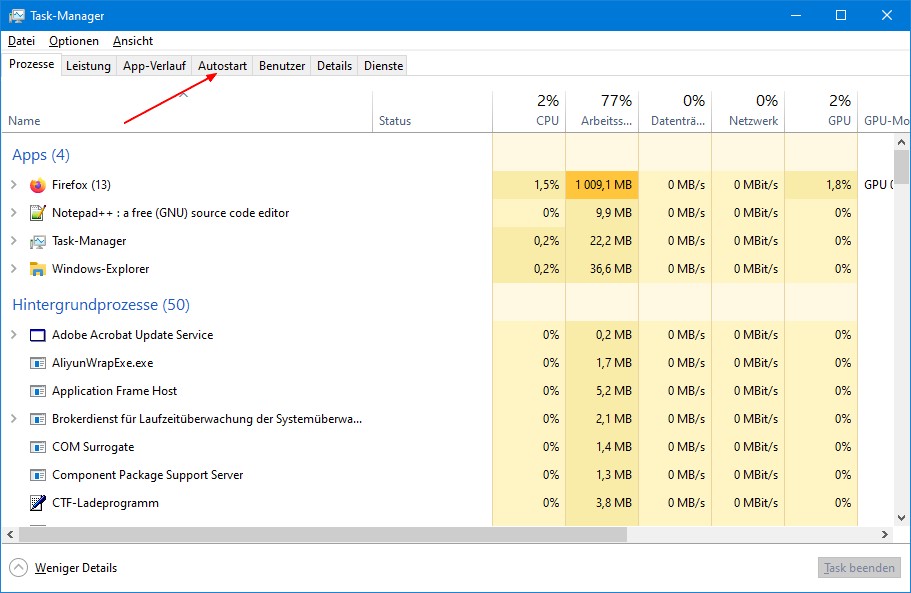
Task: Select Component Package Support Server name
Action: (148, 475)
